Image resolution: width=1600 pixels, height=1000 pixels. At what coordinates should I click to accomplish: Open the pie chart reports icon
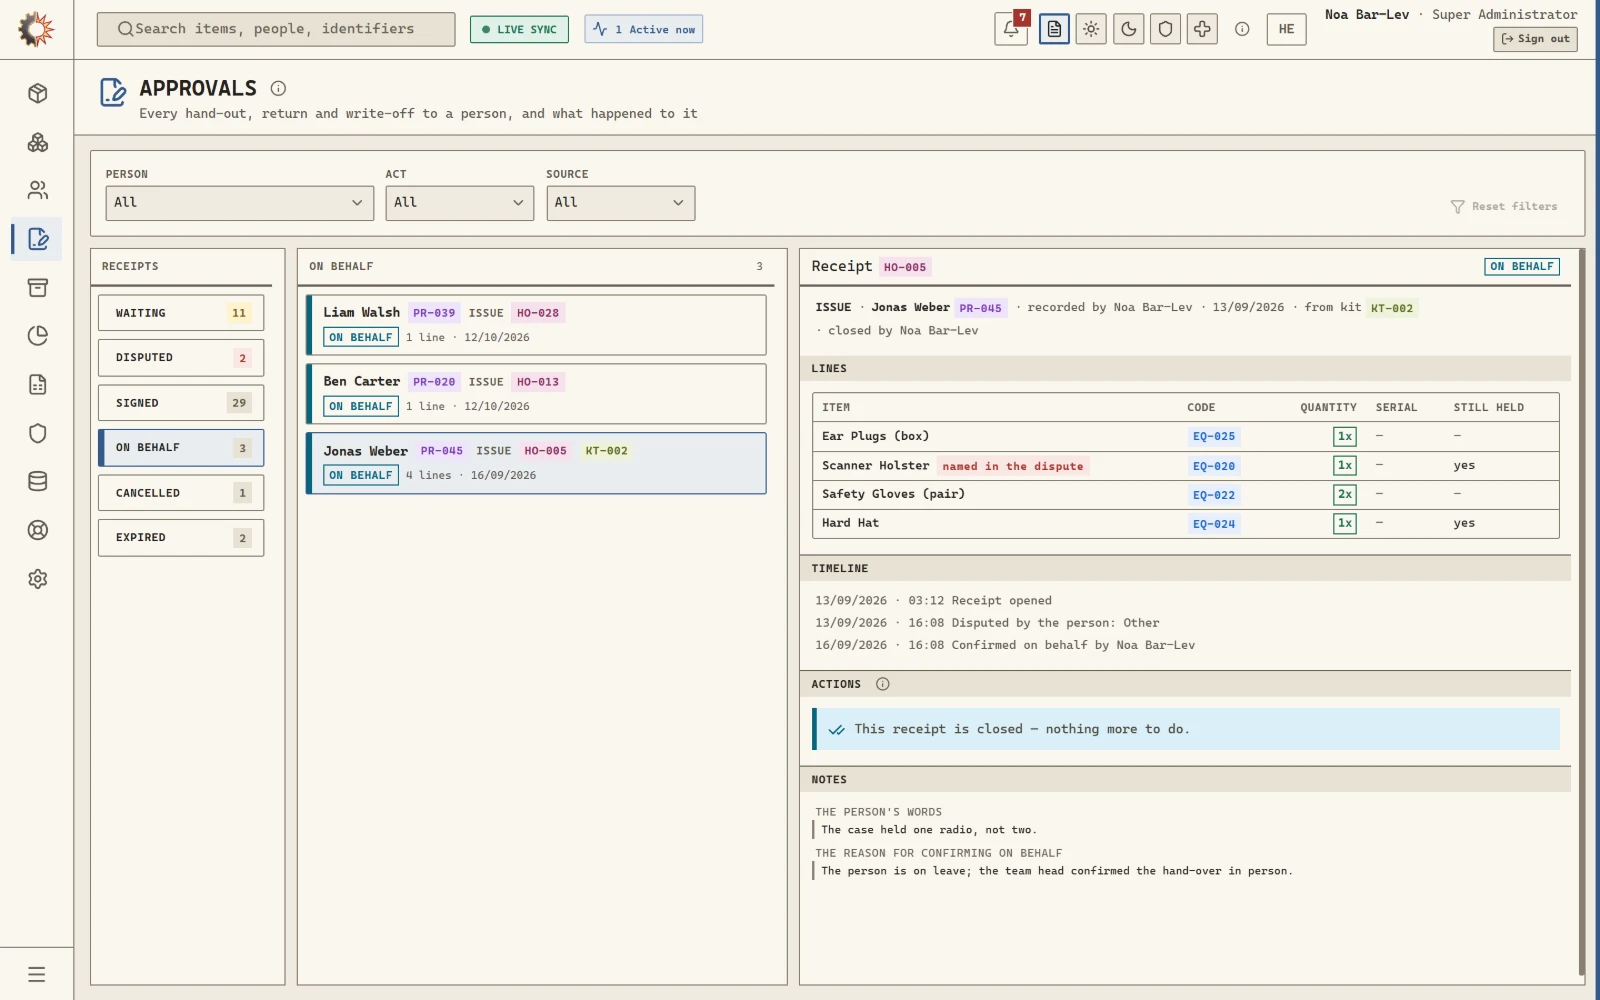click(38, 336)
